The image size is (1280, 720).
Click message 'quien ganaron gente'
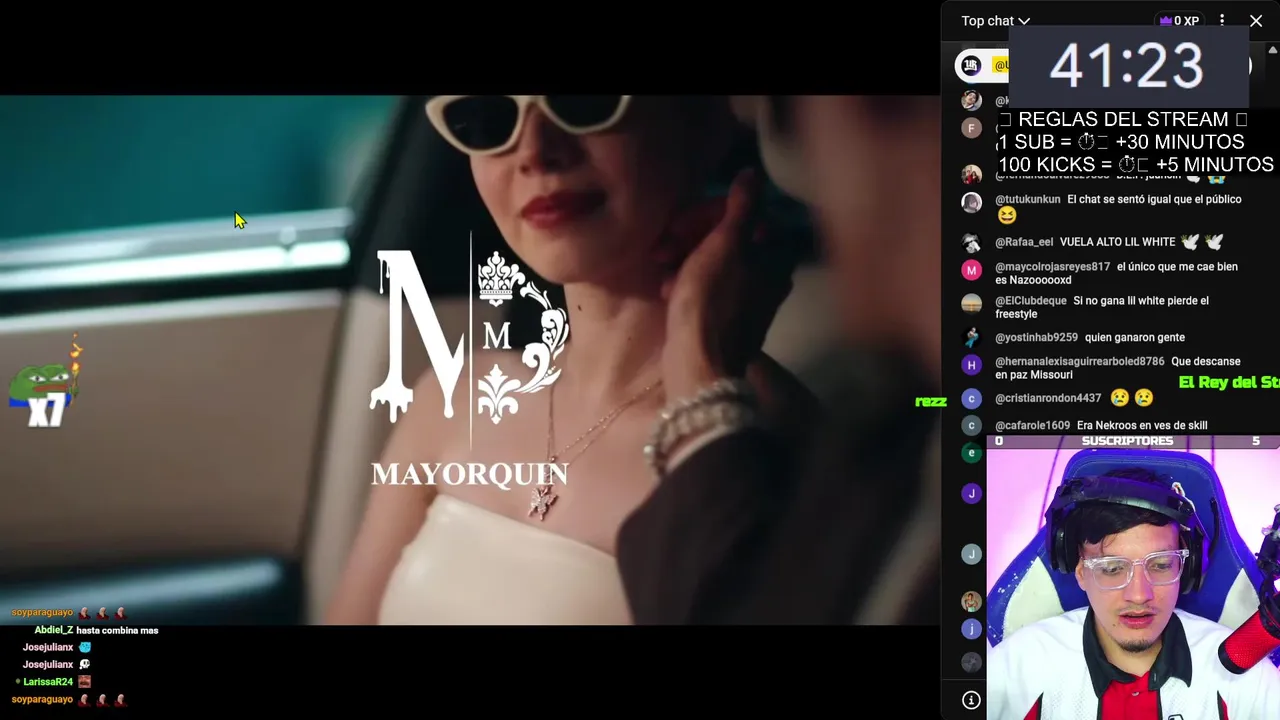1134,338
